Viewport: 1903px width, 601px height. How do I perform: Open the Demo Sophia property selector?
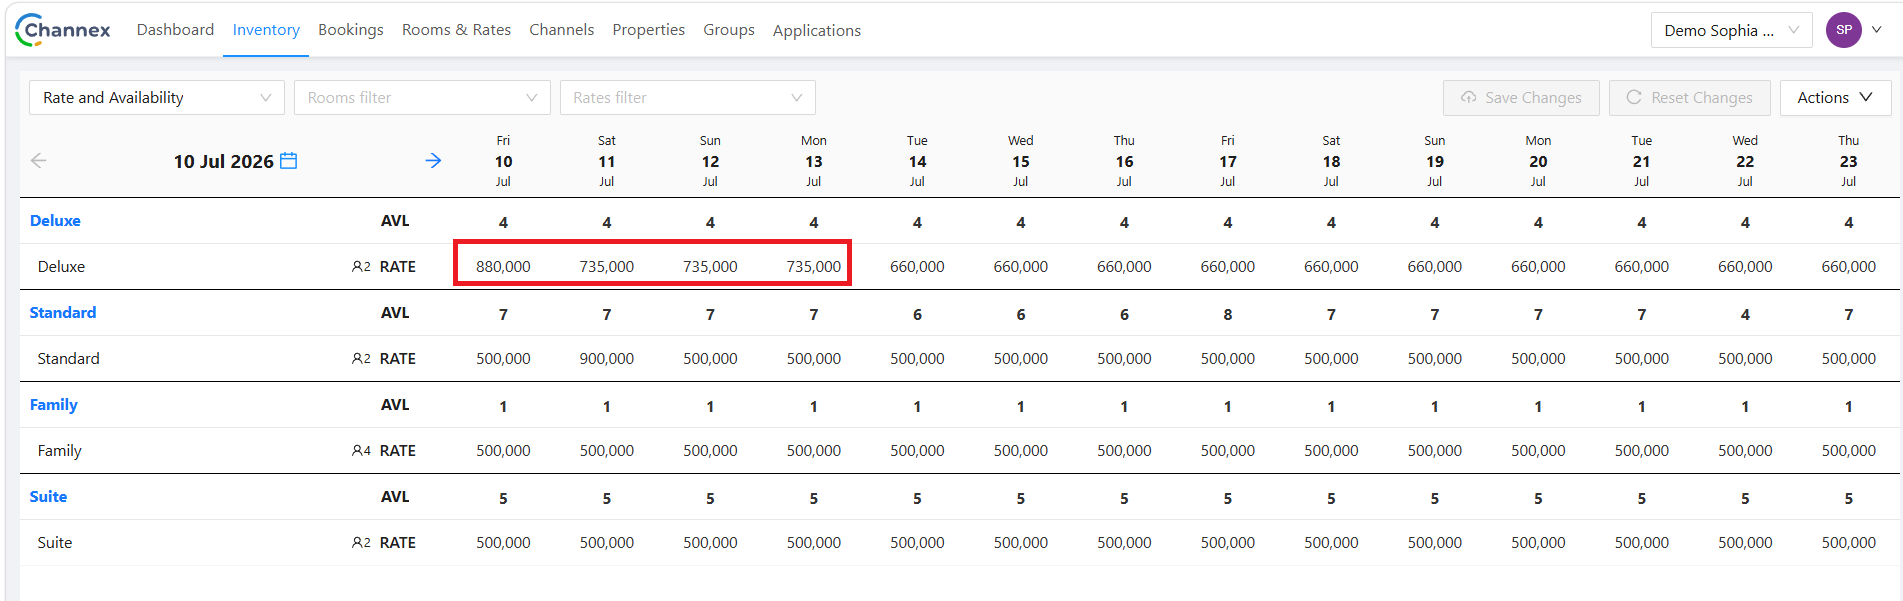tap(1731, 30)
